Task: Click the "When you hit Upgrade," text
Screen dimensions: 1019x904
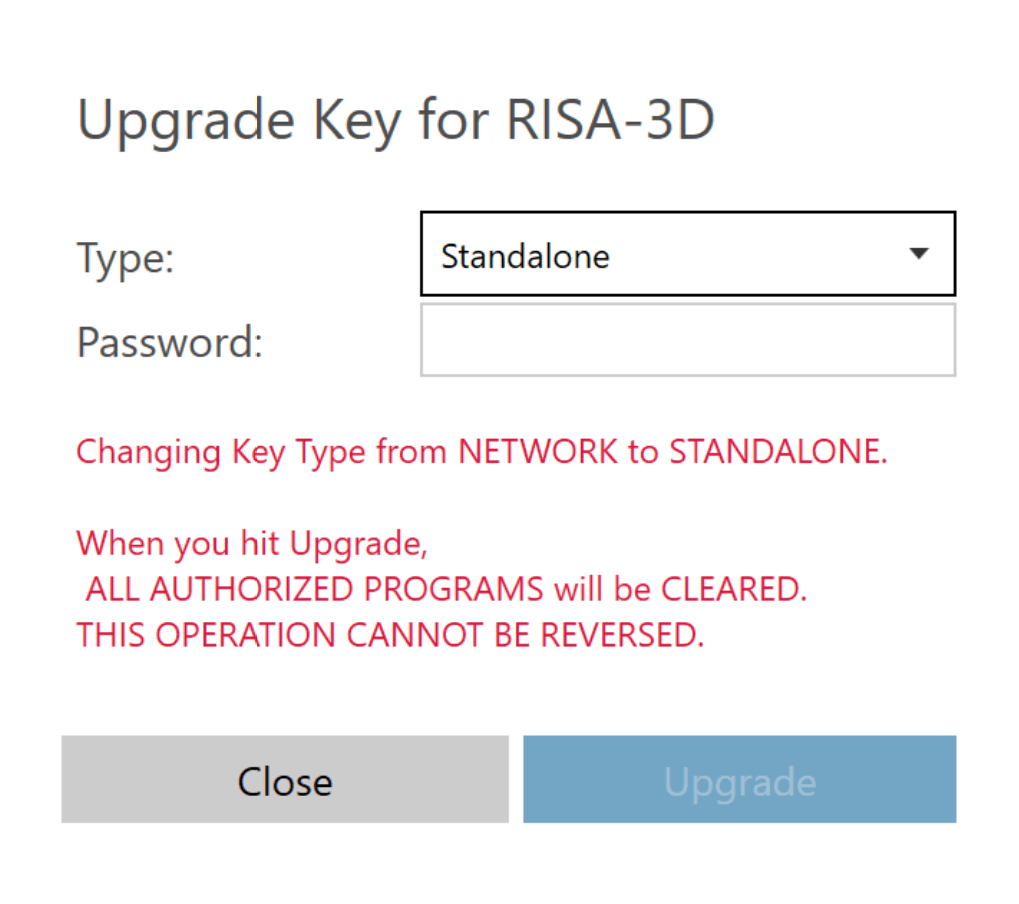Action: 253,543
